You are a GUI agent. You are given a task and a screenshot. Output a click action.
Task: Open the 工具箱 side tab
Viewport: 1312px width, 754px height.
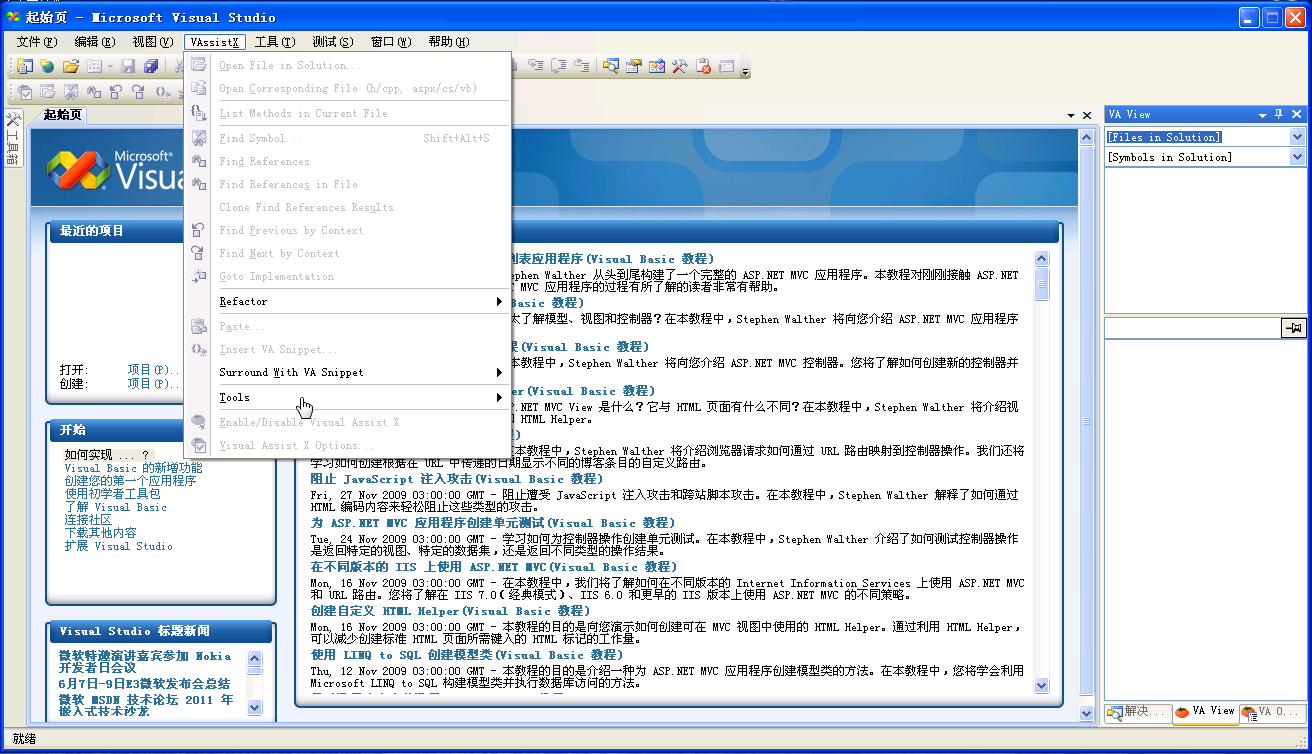pos(13,140)
